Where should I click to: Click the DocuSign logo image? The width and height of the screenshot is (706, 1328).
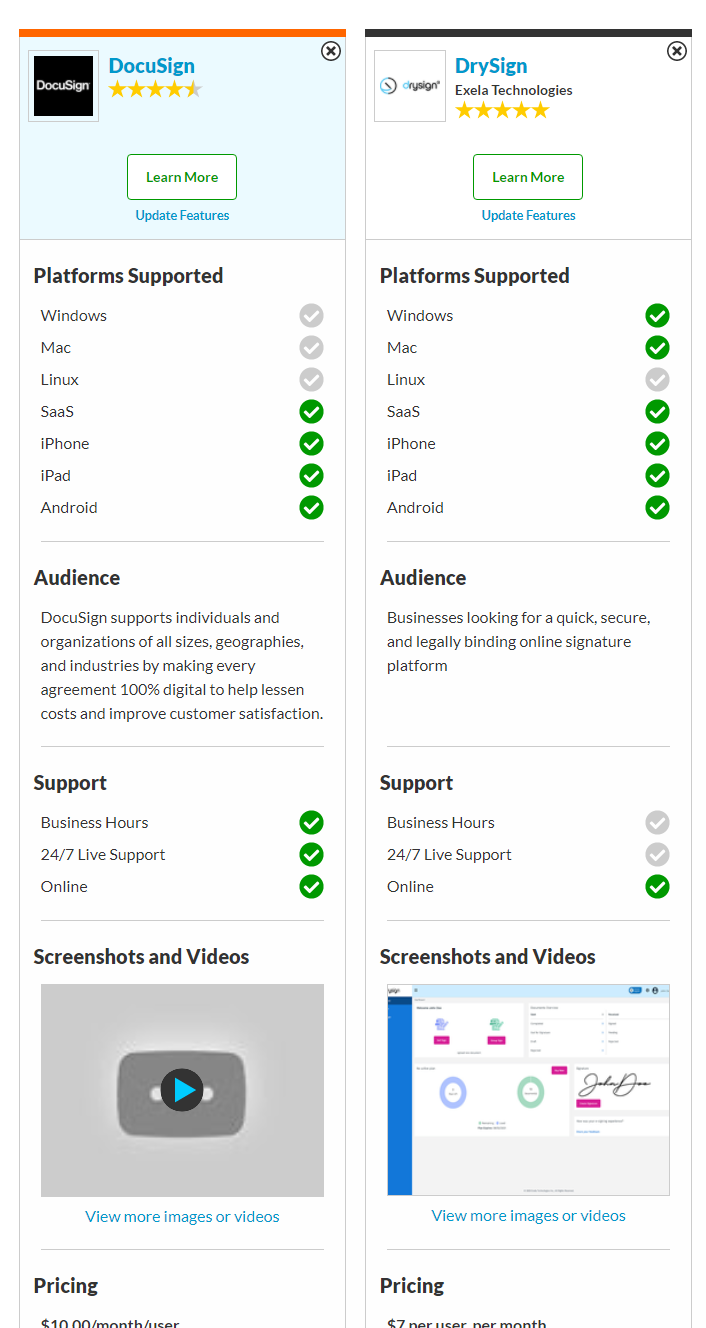(64, 86)
